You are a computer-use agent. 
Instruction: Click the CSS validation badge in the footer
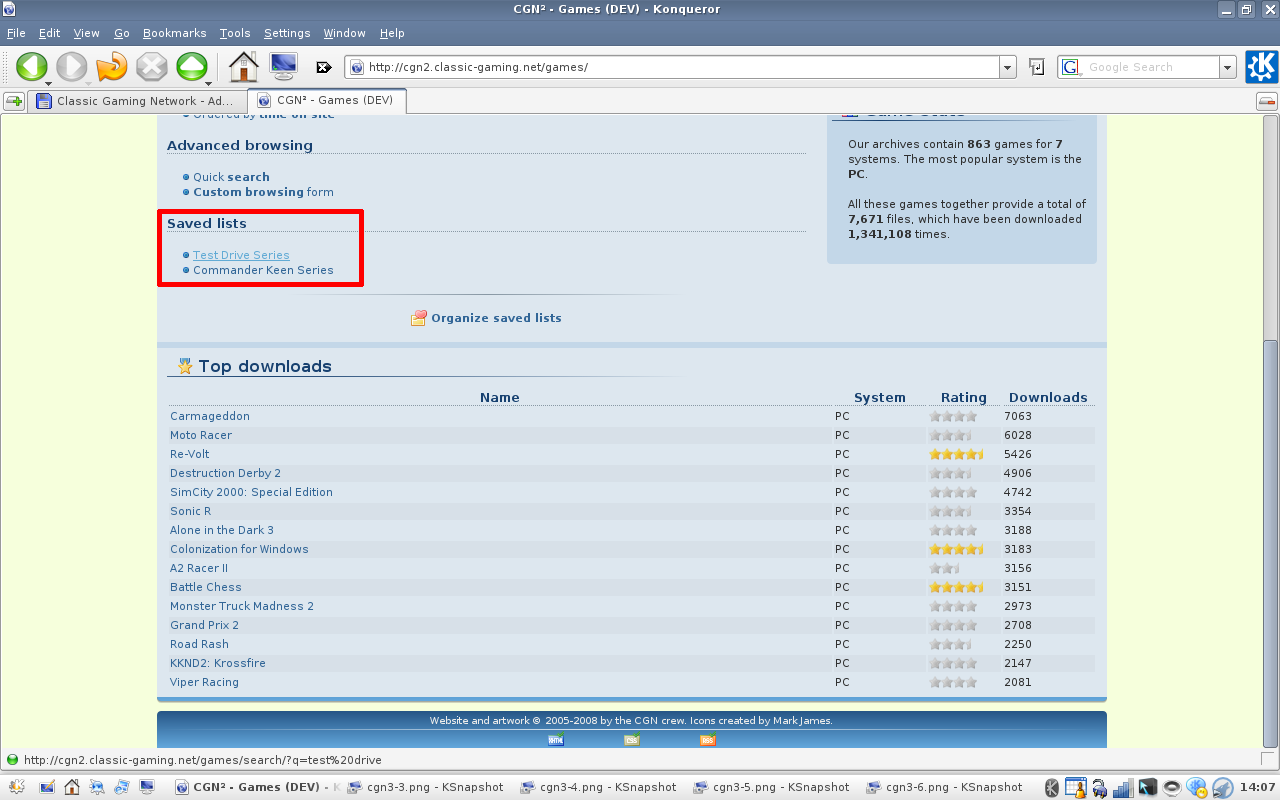click(631, 740)
